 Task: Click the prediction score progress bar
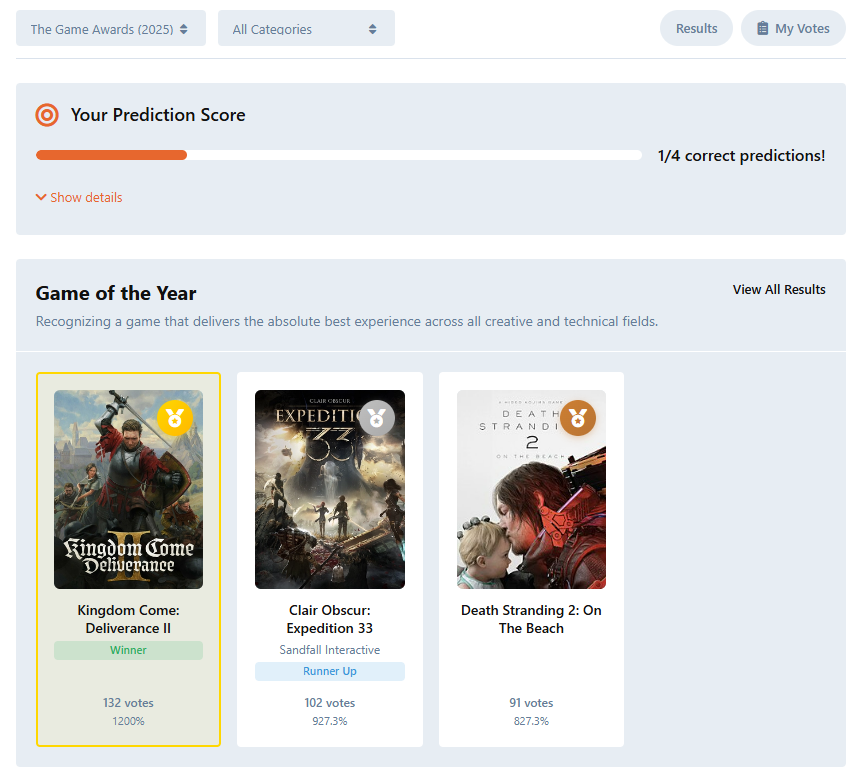click(339, 155)
